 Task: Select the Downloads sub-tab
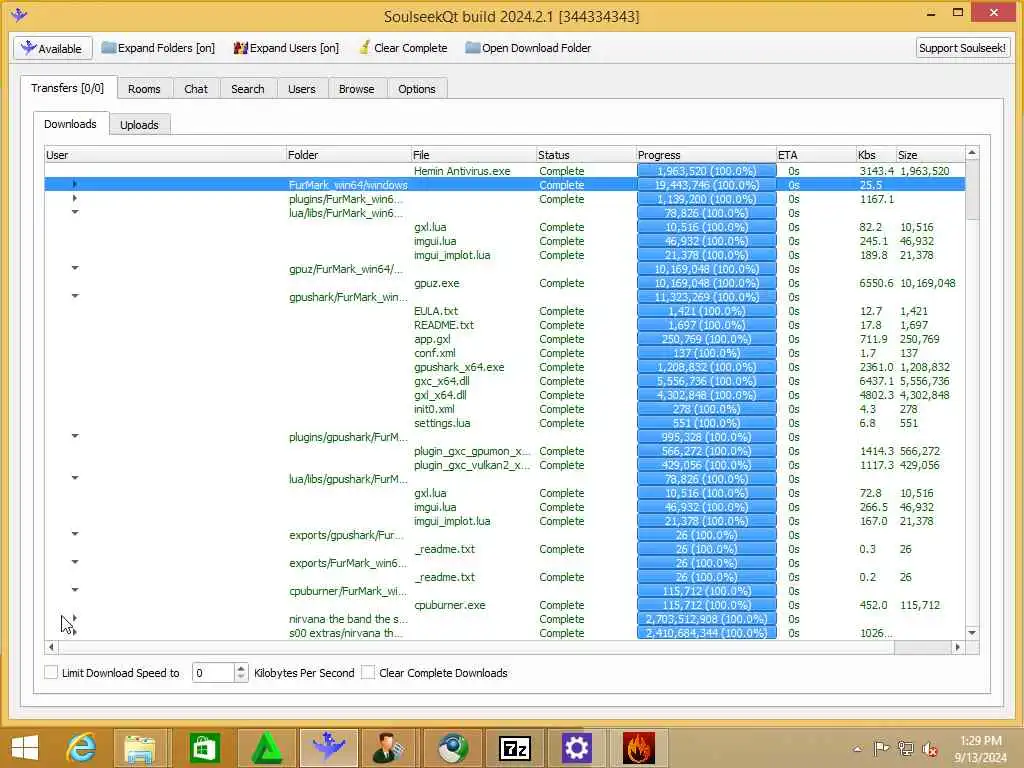pyautogui.click(x=71, y=124)
